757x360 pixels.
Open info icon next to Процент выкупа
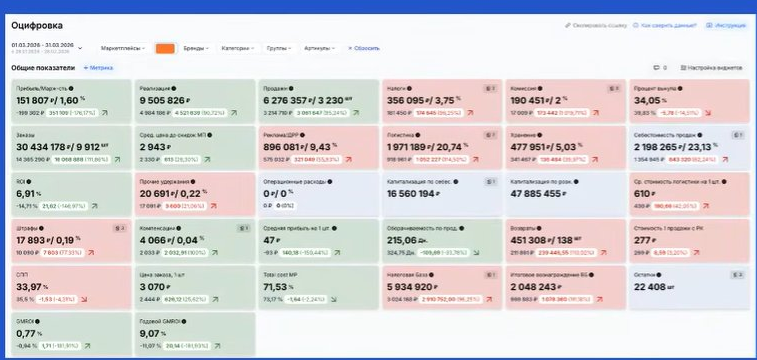[x=680, y=89]
